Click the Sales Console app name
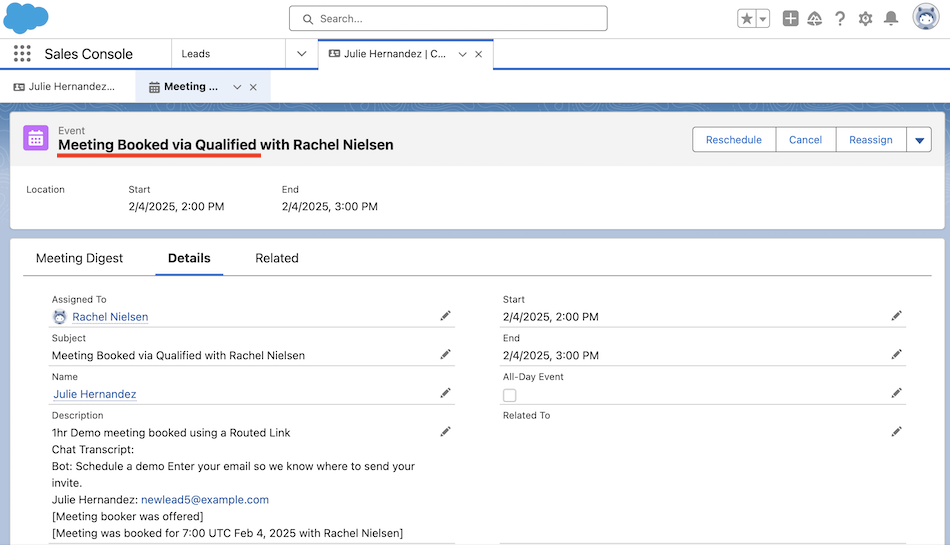950x545 pixels. point(88,54)
